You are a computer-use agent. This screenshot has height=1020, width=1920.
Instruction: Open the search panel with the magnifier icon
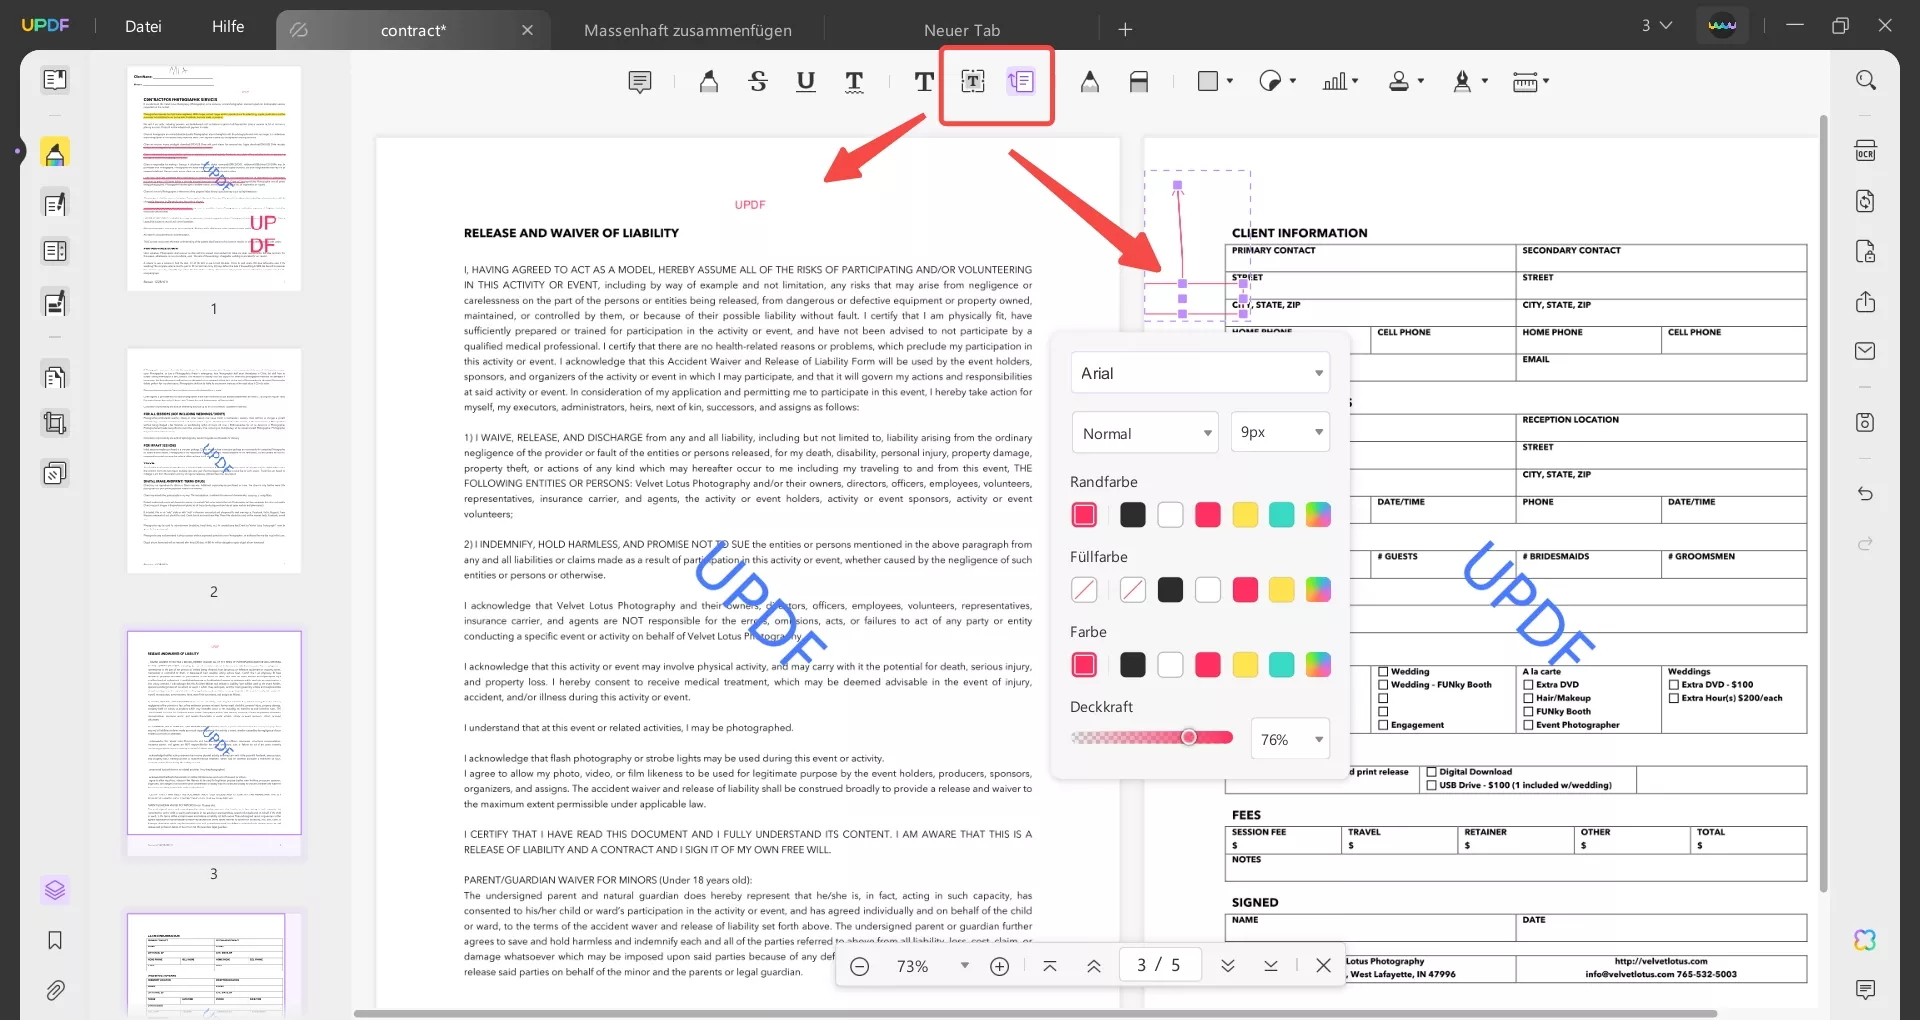(1866, 80)
